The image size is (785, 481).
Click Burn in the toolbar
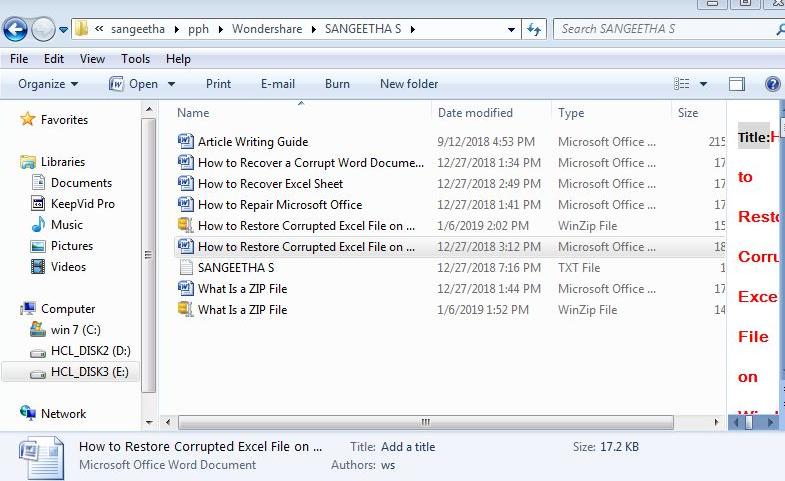pyautogui.click(x=337, y=84)
